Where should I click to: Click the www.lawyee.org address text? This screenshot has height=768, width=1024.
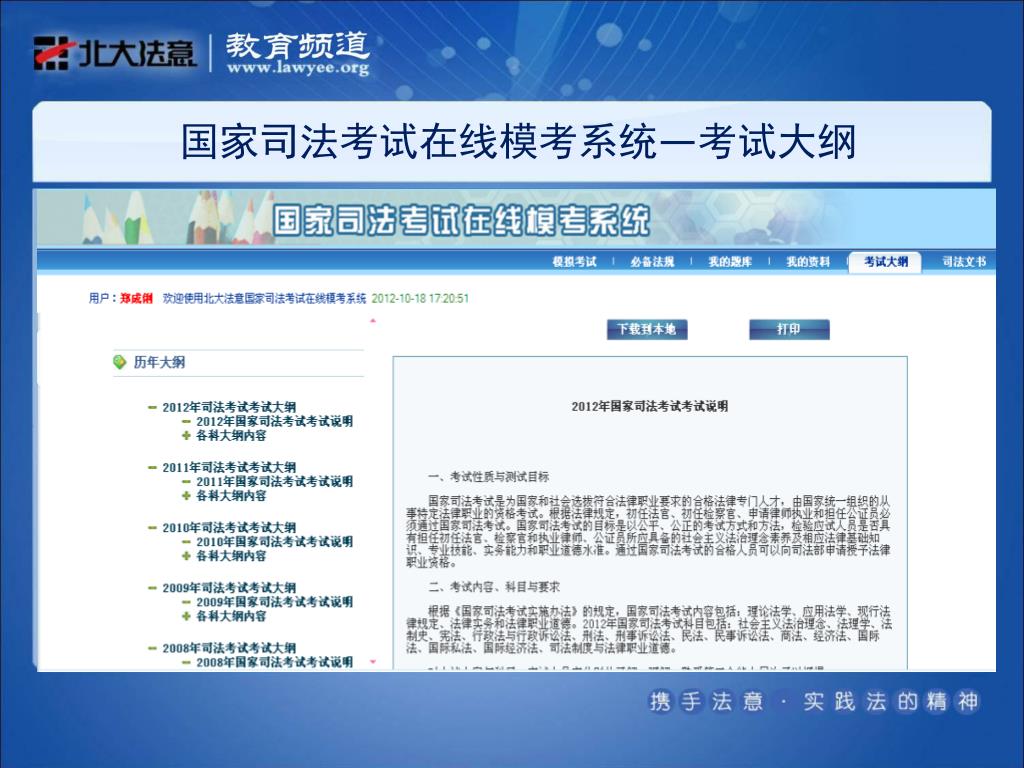coord(298,67)
